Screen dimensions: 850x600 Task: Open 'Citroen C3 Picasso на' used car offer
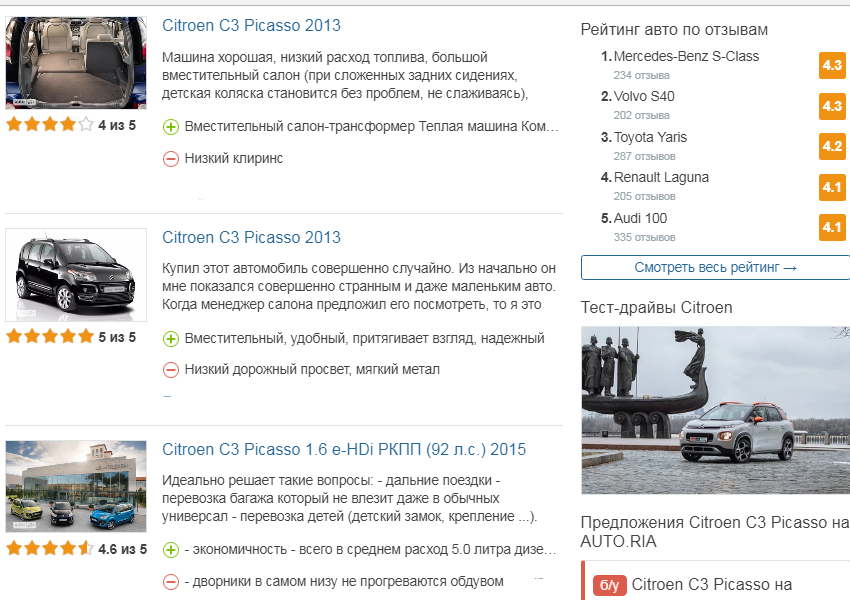click(x=712, y=584)
